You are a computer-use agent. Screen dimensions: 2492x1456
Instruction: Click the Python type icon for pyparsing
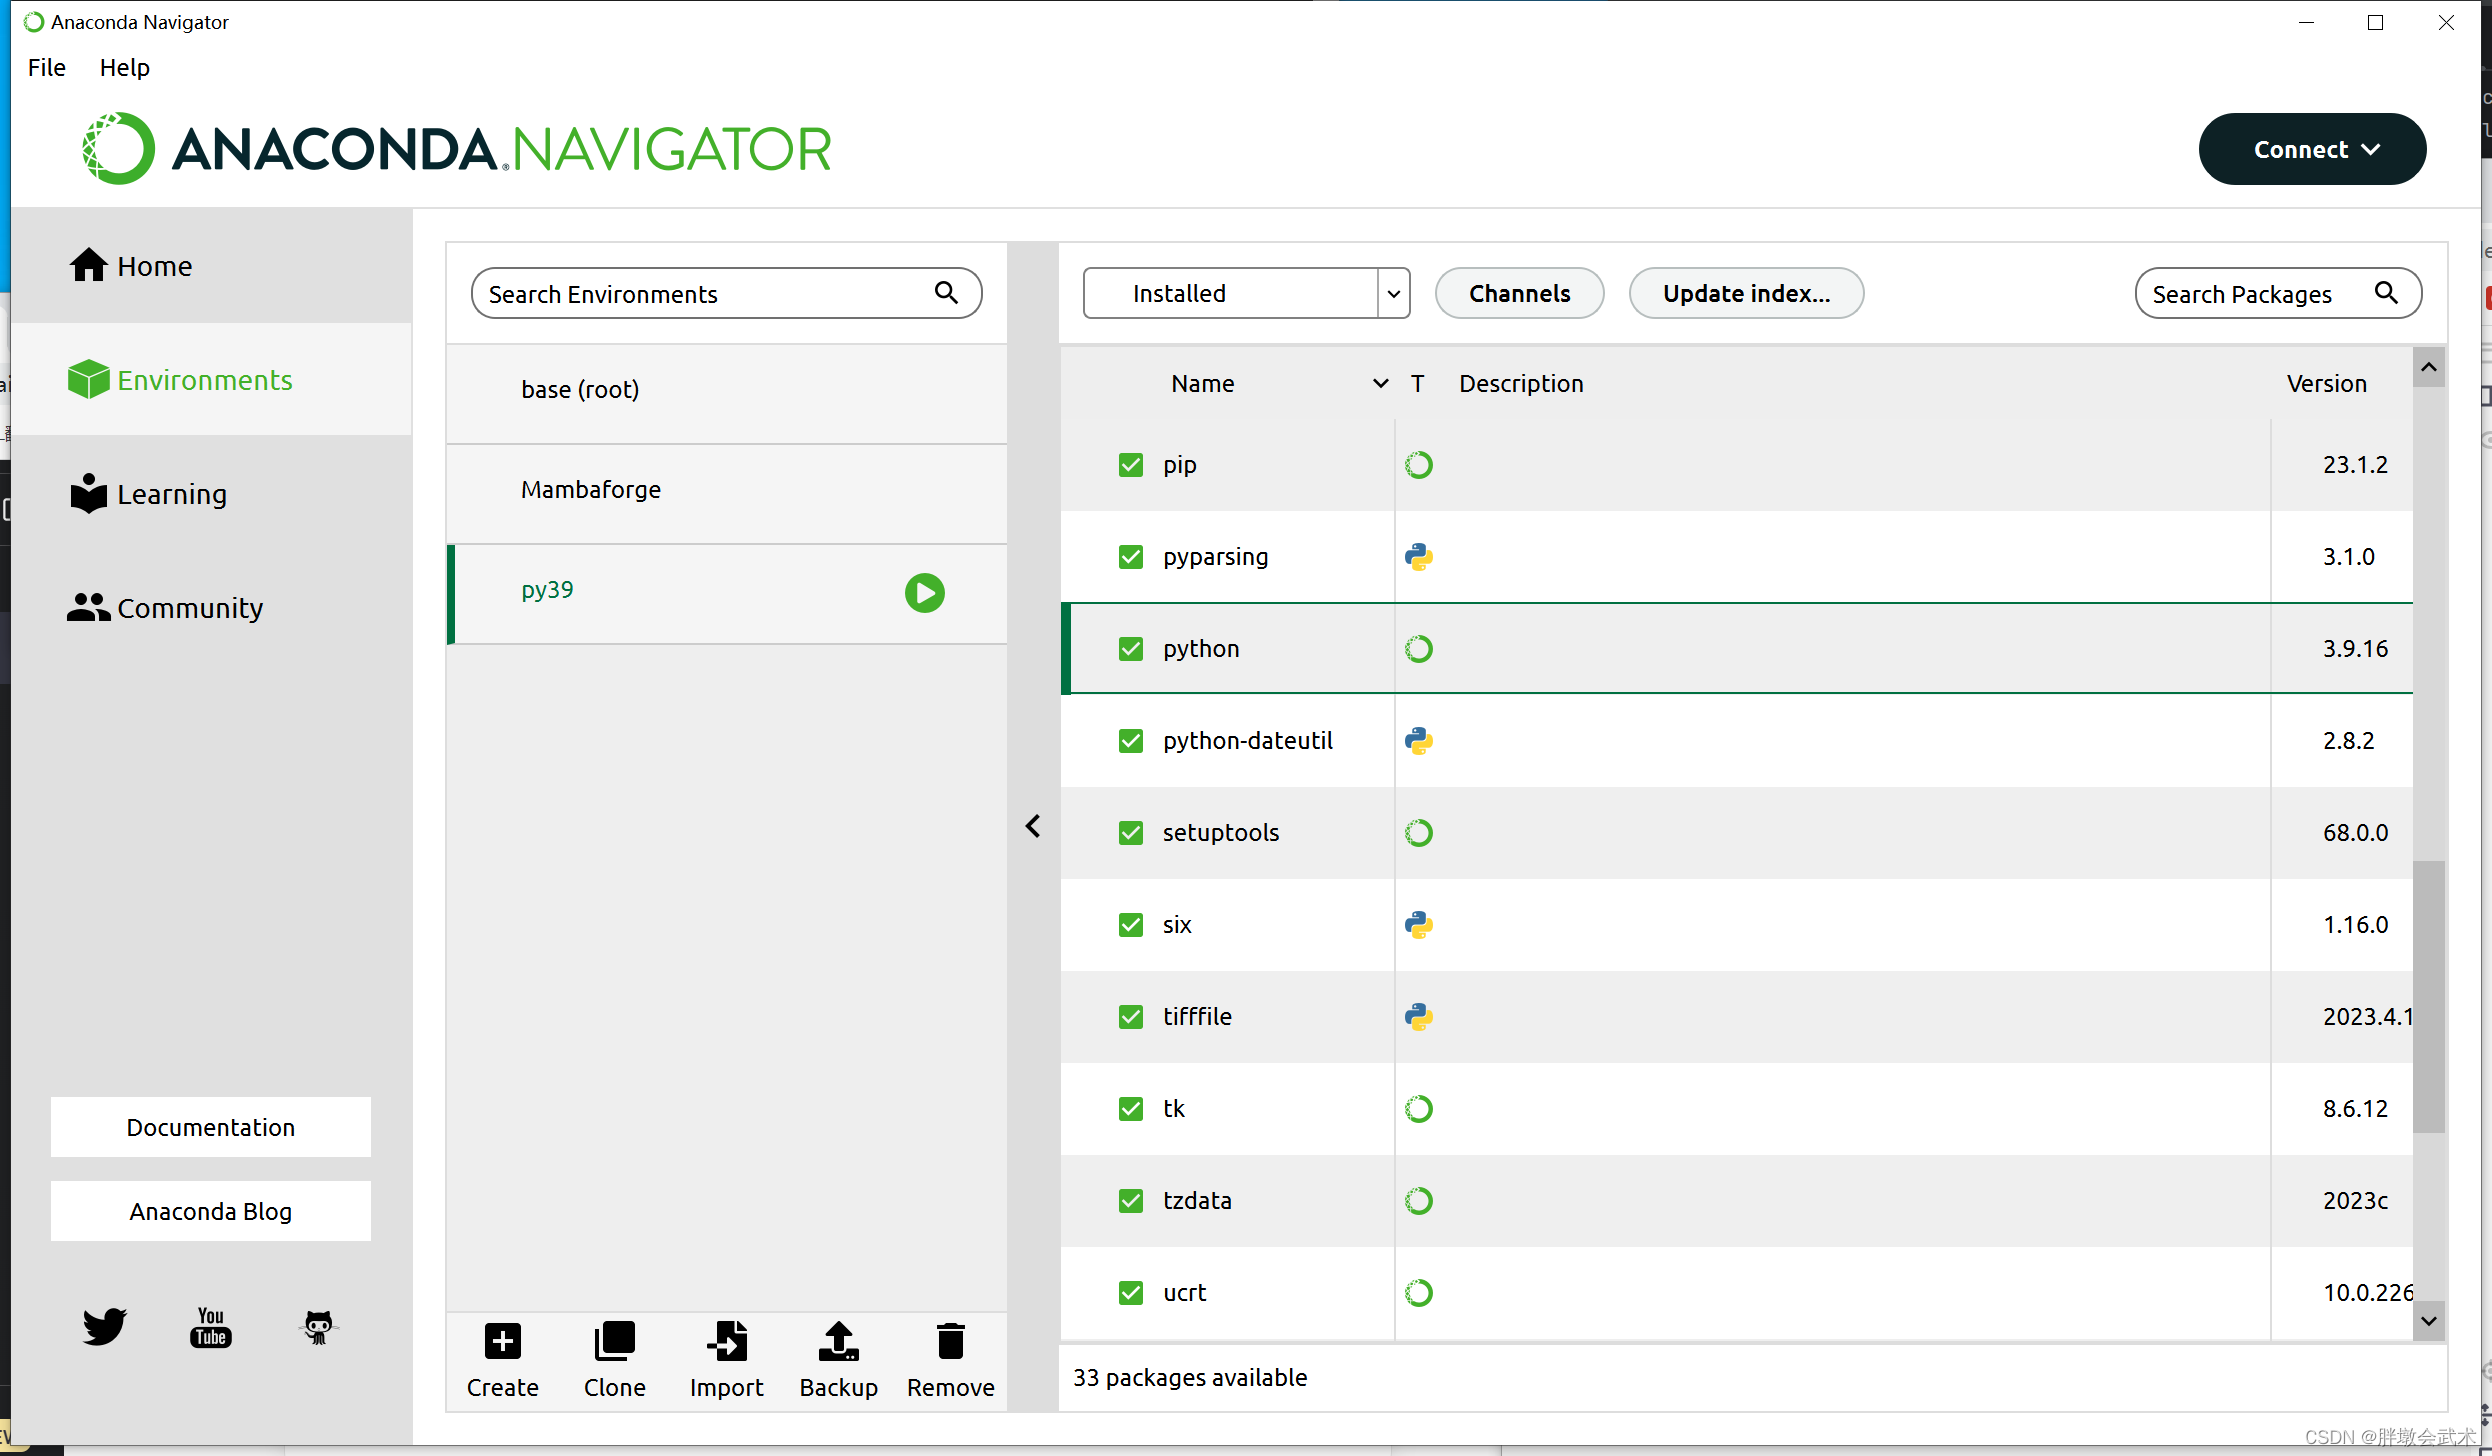point(1419,557)
